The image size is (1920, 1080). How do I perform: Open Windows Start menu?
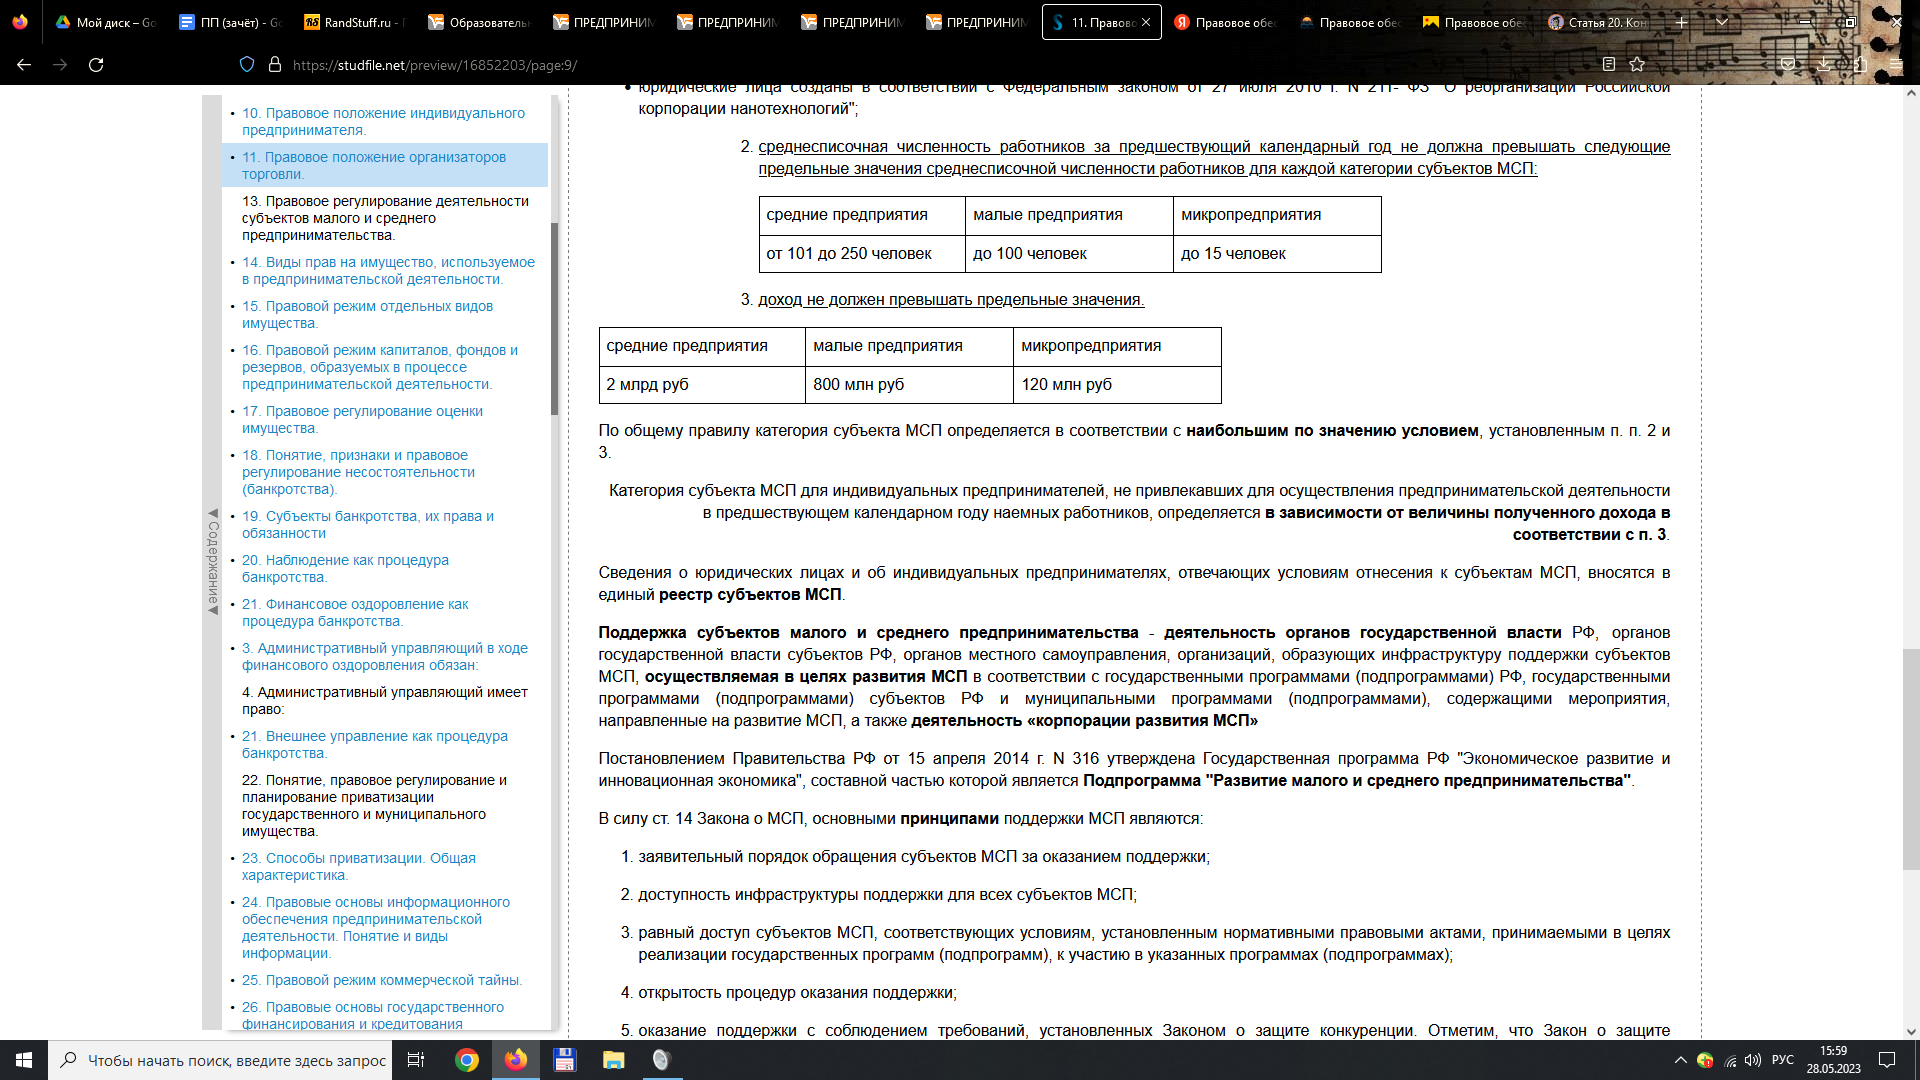[24, 1060]
